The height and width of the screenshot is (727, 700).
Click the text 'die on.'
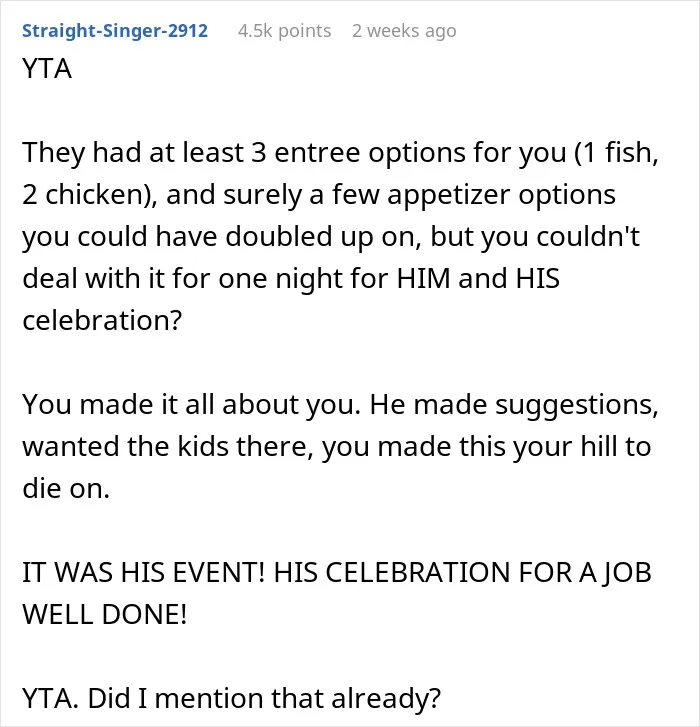(x=66, y=489)
